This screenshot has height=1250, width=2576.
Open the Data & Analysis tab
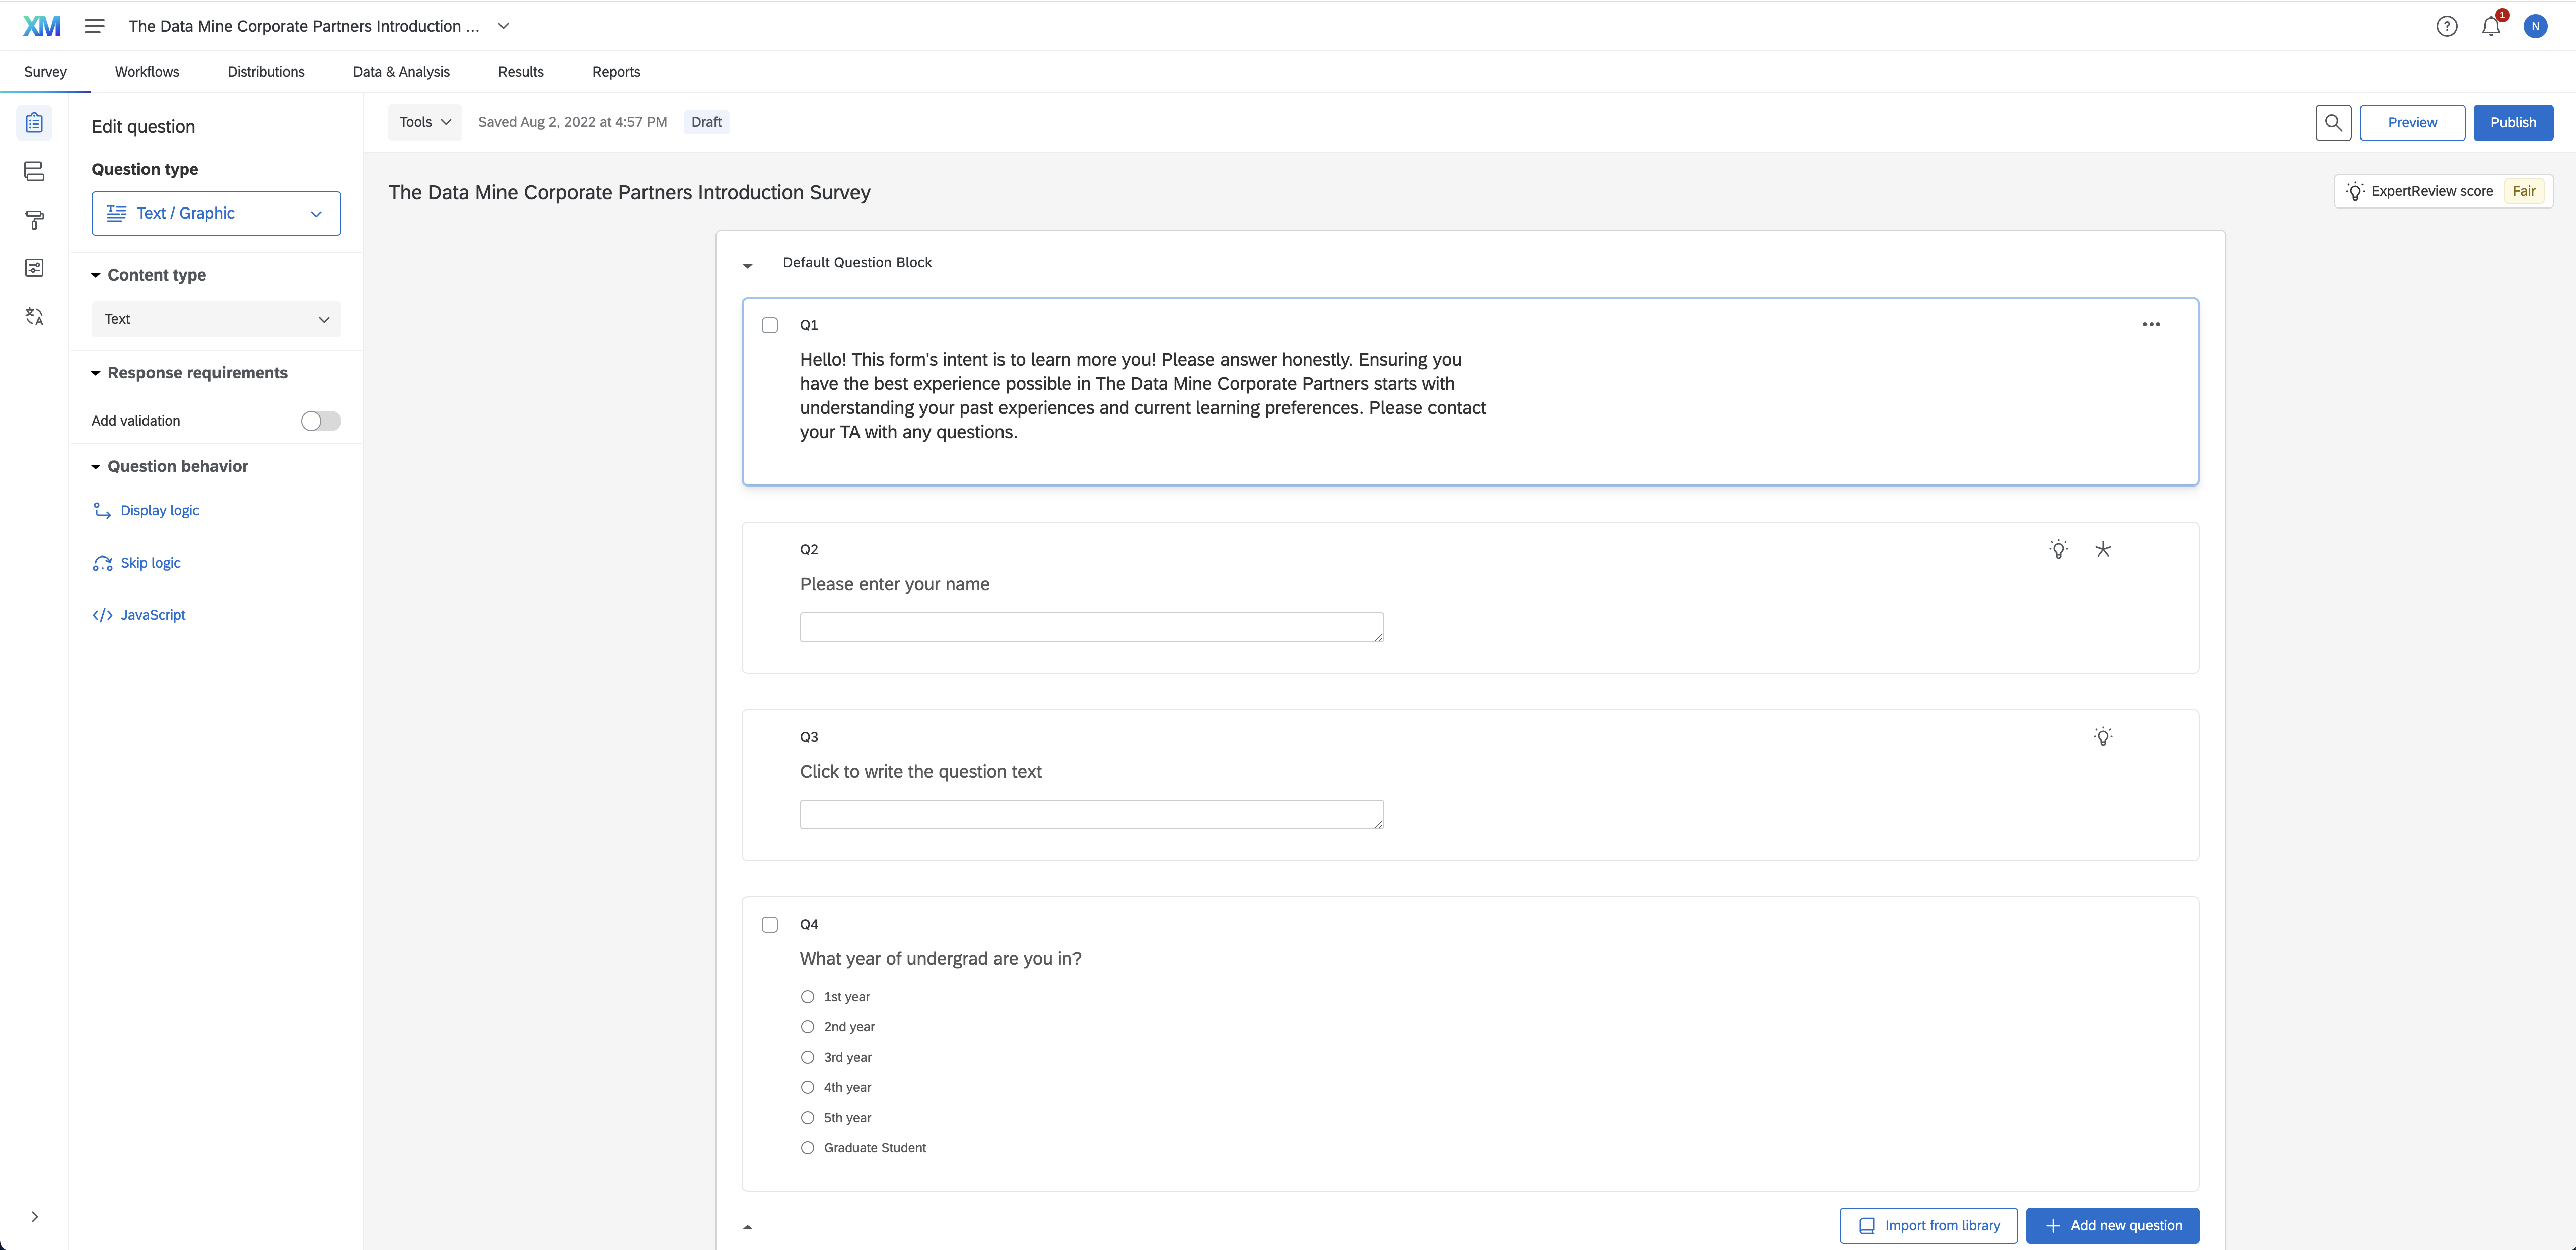point(401,72)
